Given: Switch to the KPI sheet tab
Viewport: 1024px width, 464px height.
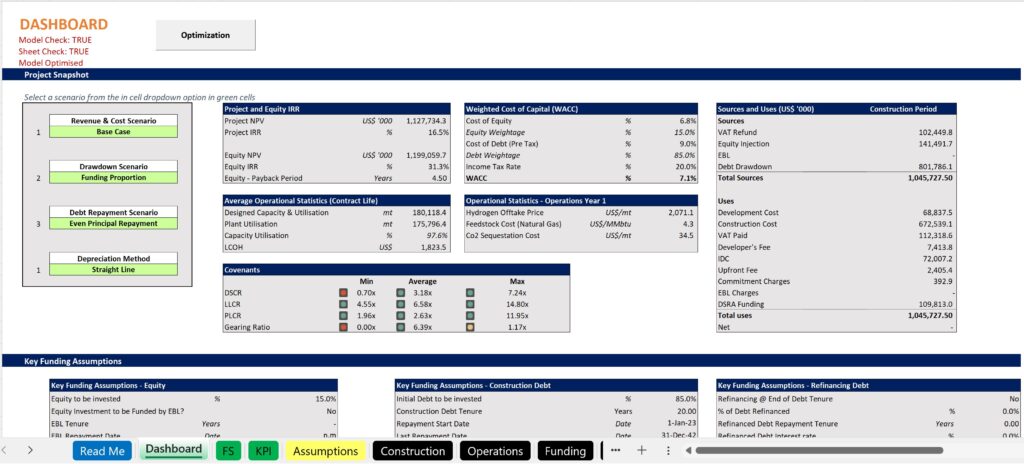Looking at the screenshot, I should coord(263,451).
